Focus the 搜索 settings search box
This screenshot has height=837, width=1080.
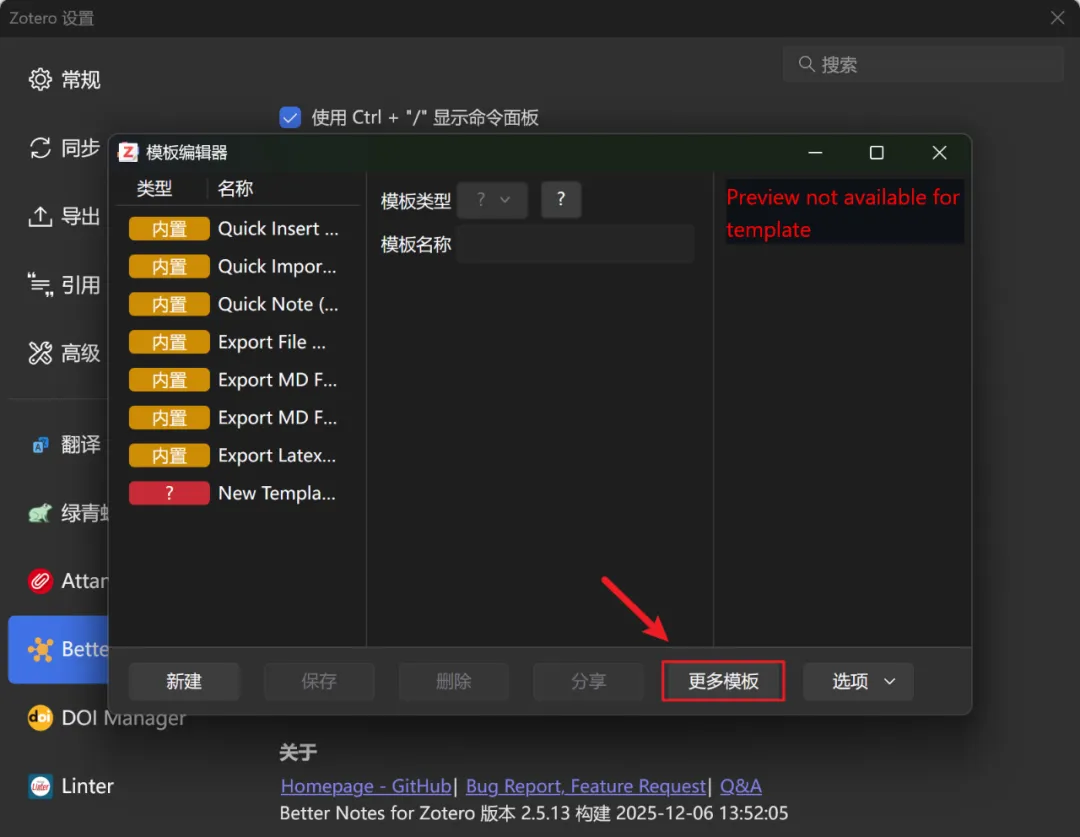point(923,64)
